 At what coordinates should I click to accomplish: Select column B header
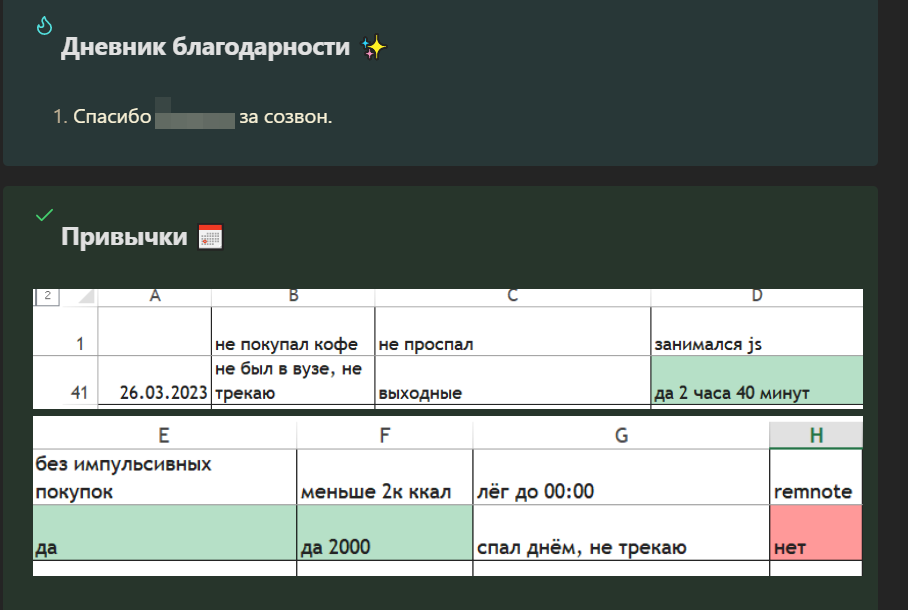[x=293, y=297]
